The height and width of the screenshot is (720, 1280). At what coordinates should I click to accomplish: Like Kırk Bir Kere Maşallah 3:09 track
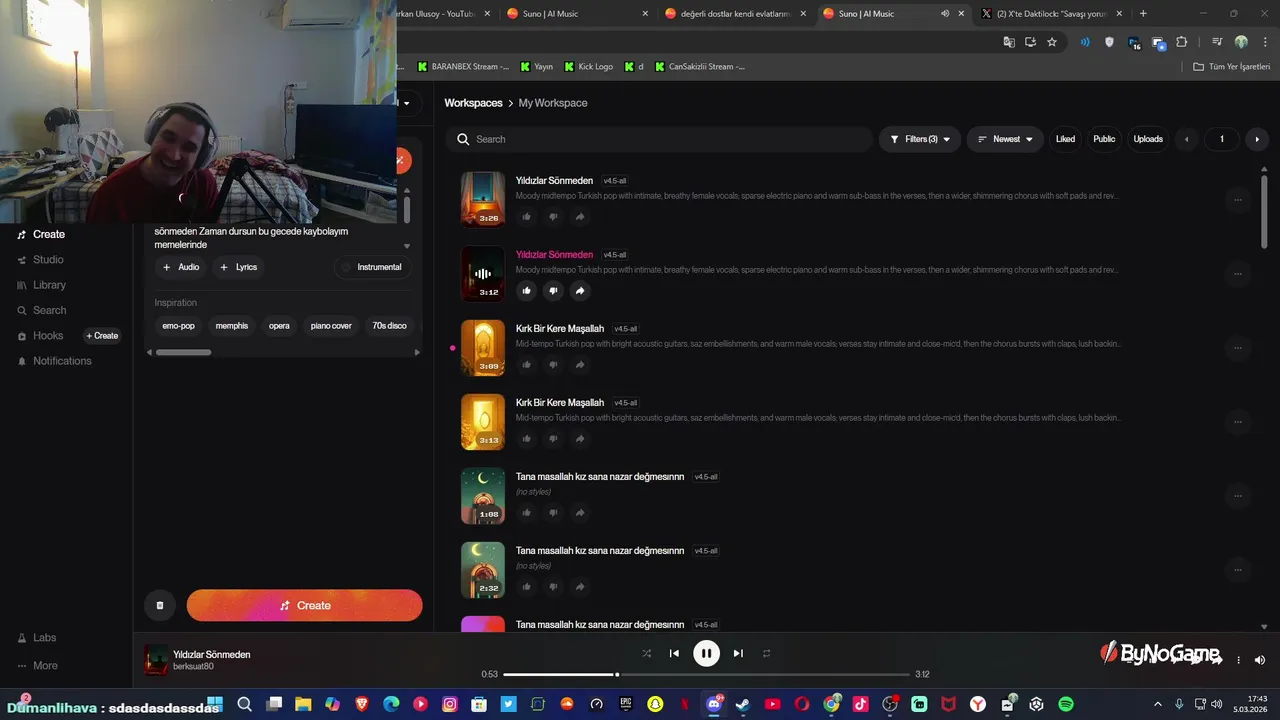pyautogui.click(x=527, y=365)
